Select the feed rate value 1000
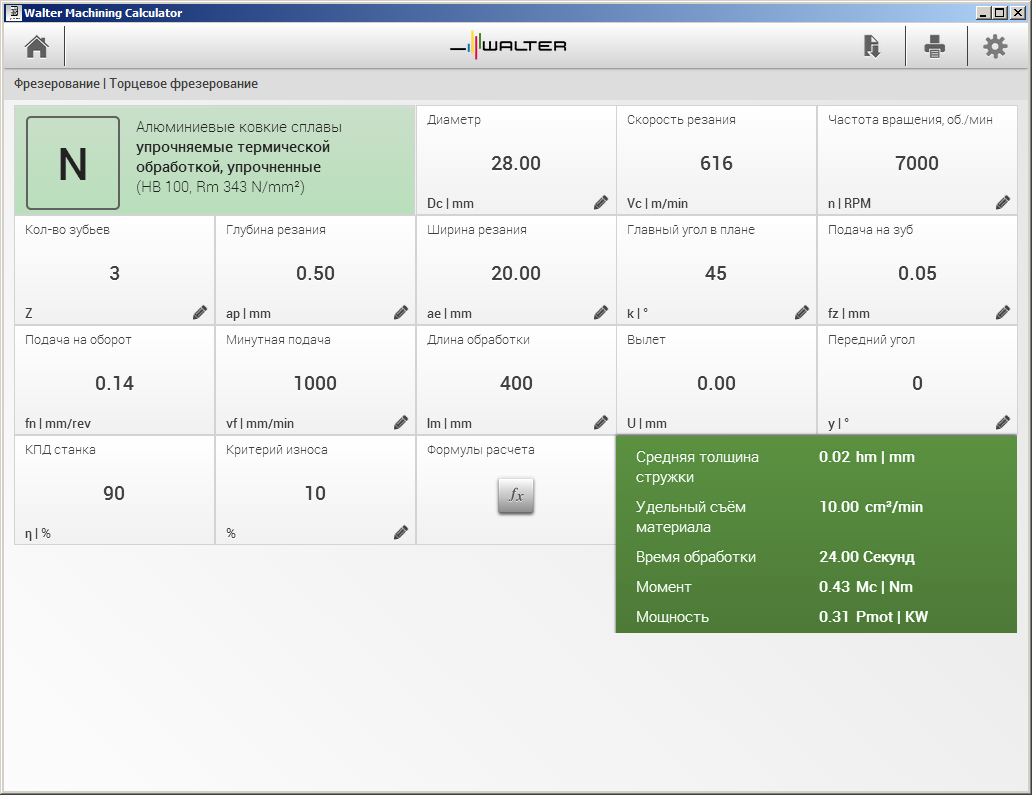1032x795 pixels. [315, 383]
